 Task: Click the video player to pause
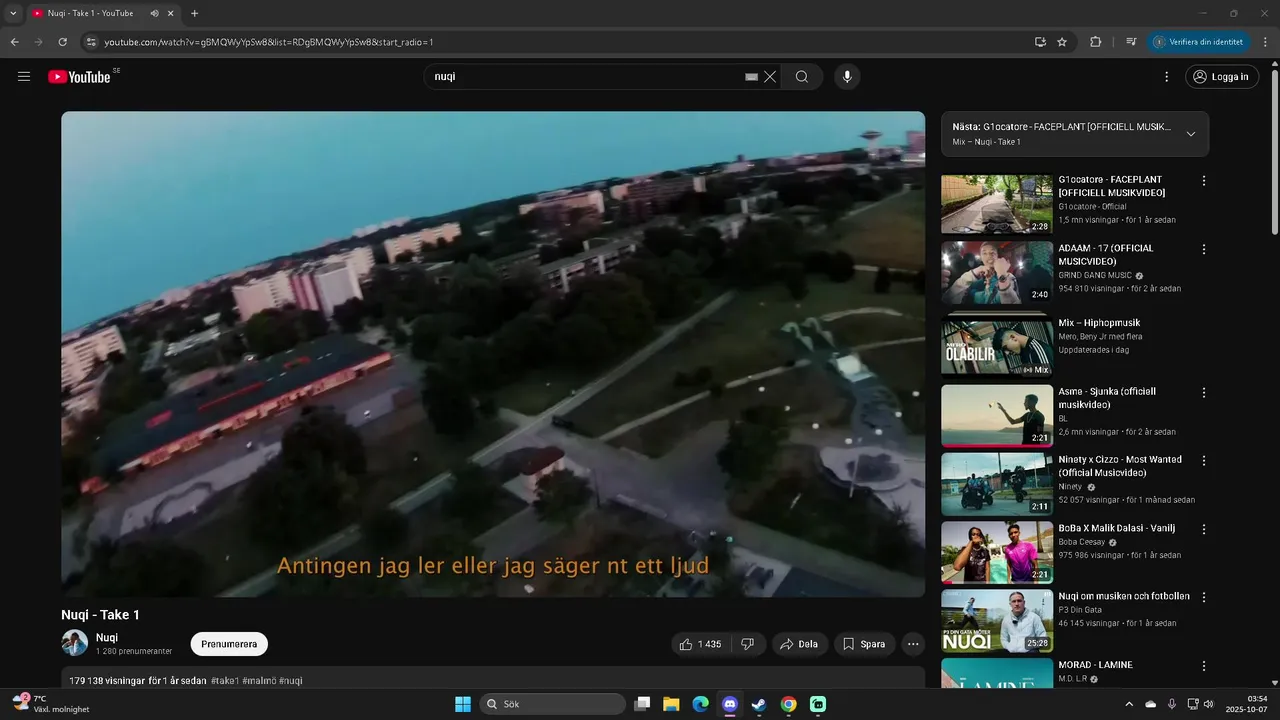pyautogui.click(x=493, y=354)
